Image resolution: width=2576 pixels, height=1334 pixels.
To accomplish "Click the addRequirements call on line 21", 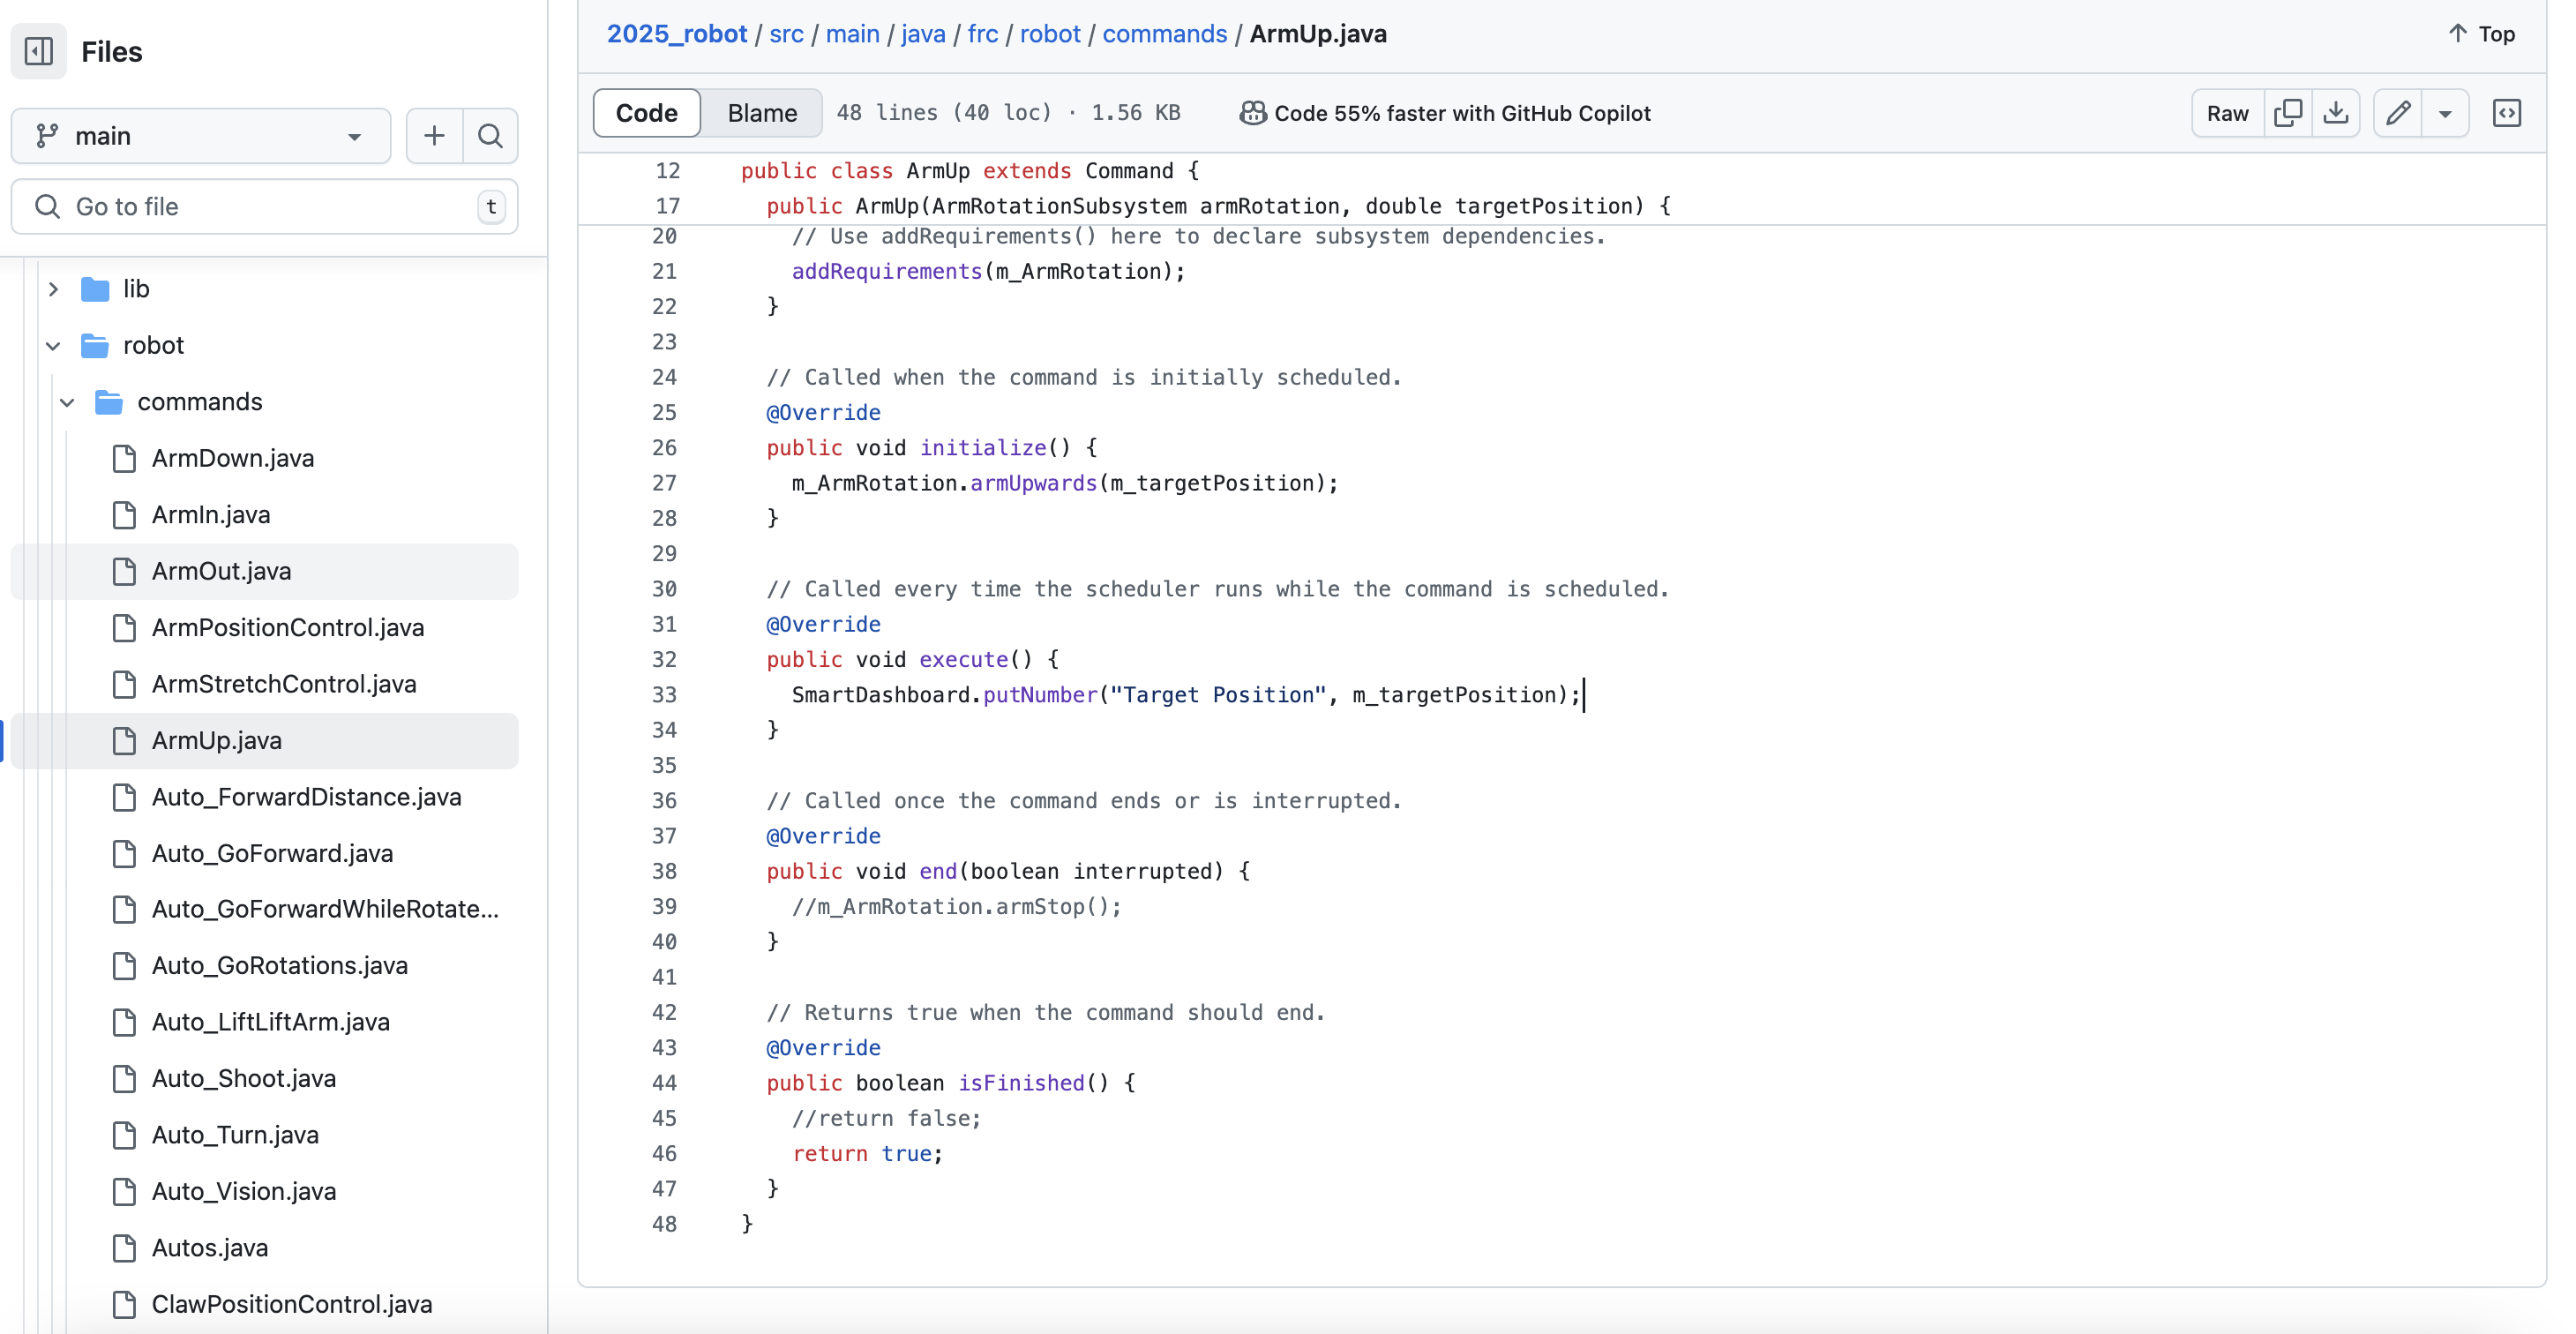I will click(887, 271).
